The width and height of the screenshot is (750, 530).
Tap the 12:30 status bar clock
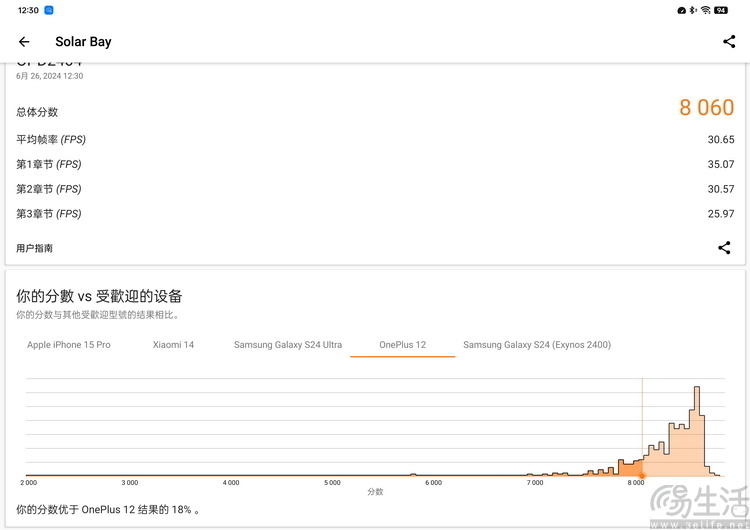pyautogui.click(x=28, y=10)
